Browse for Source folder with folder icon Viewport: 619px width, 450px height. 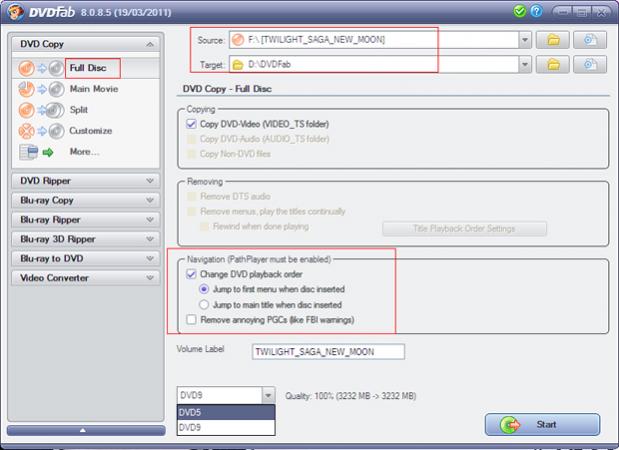click(553, 40)
